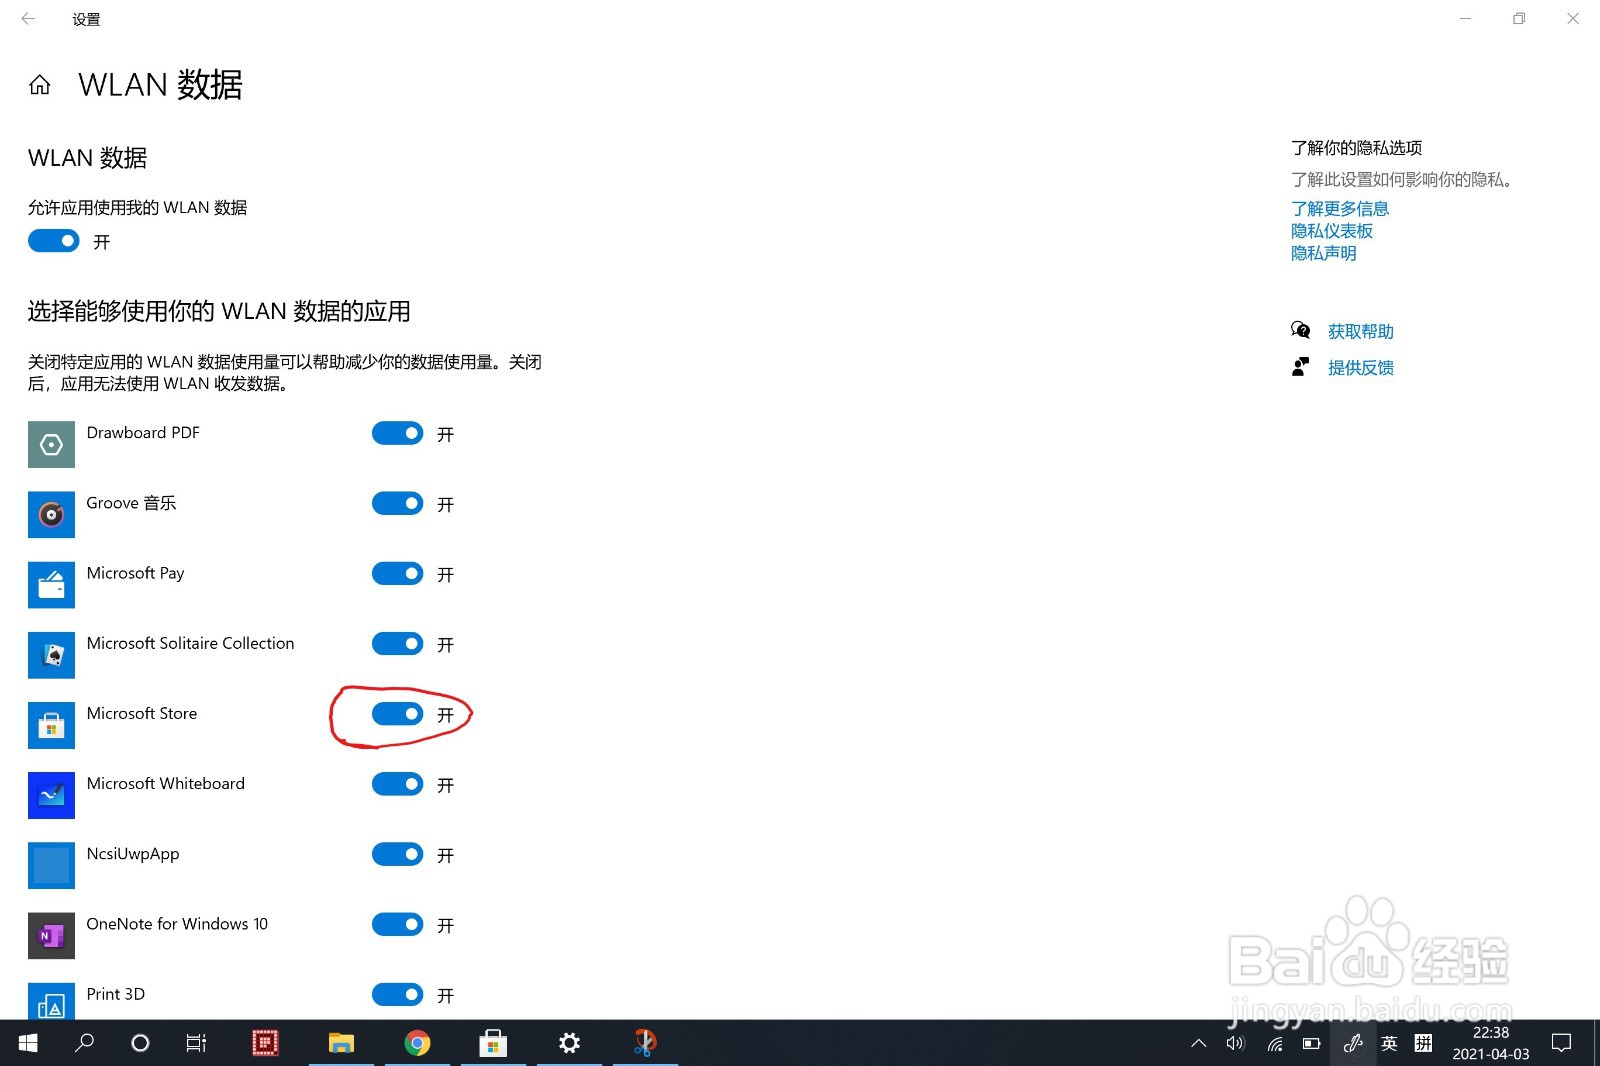1600x1066 pixels.
Task: Open the red app on taskbar
Action: [265, 1043]
